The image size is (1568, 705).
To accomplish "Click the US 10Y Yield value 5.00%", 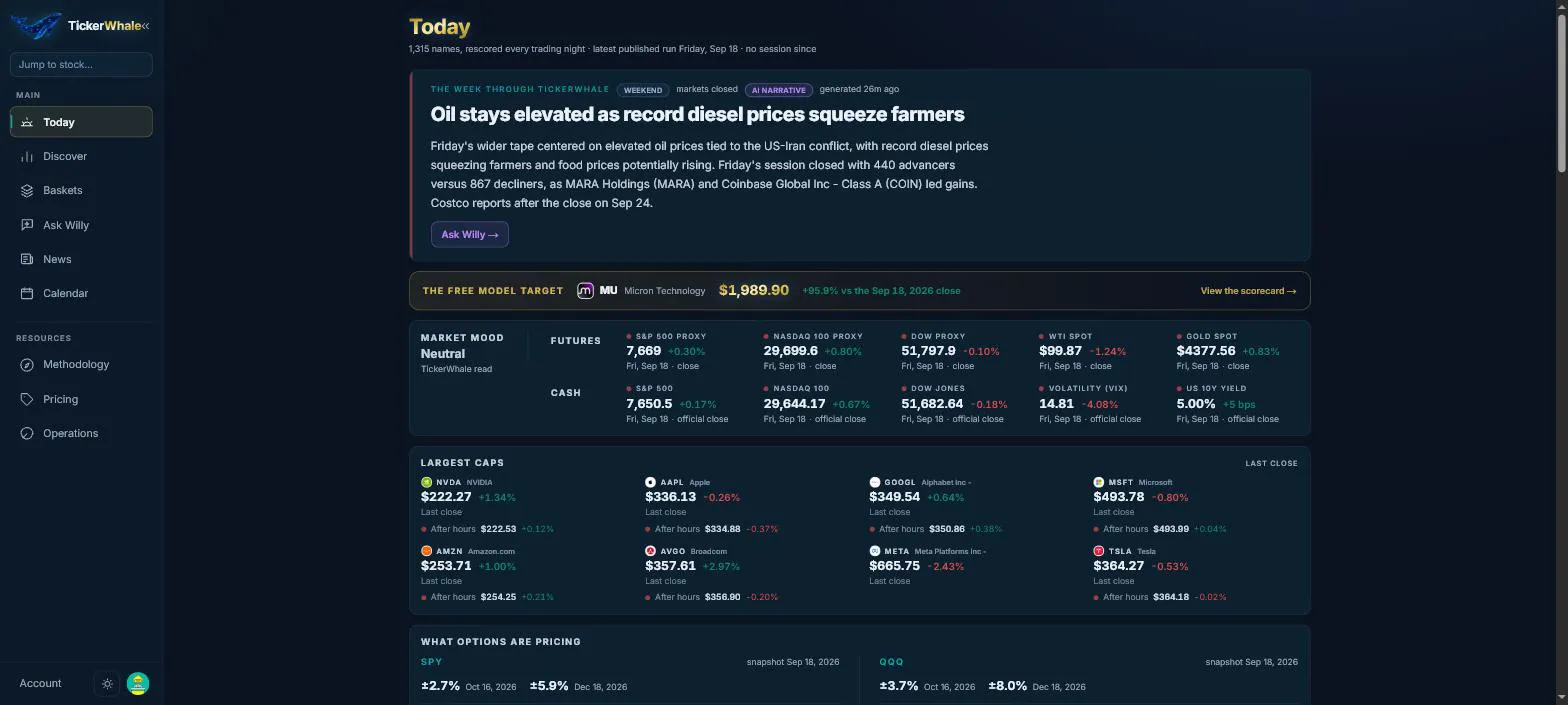I will (x=1196, y=404).
